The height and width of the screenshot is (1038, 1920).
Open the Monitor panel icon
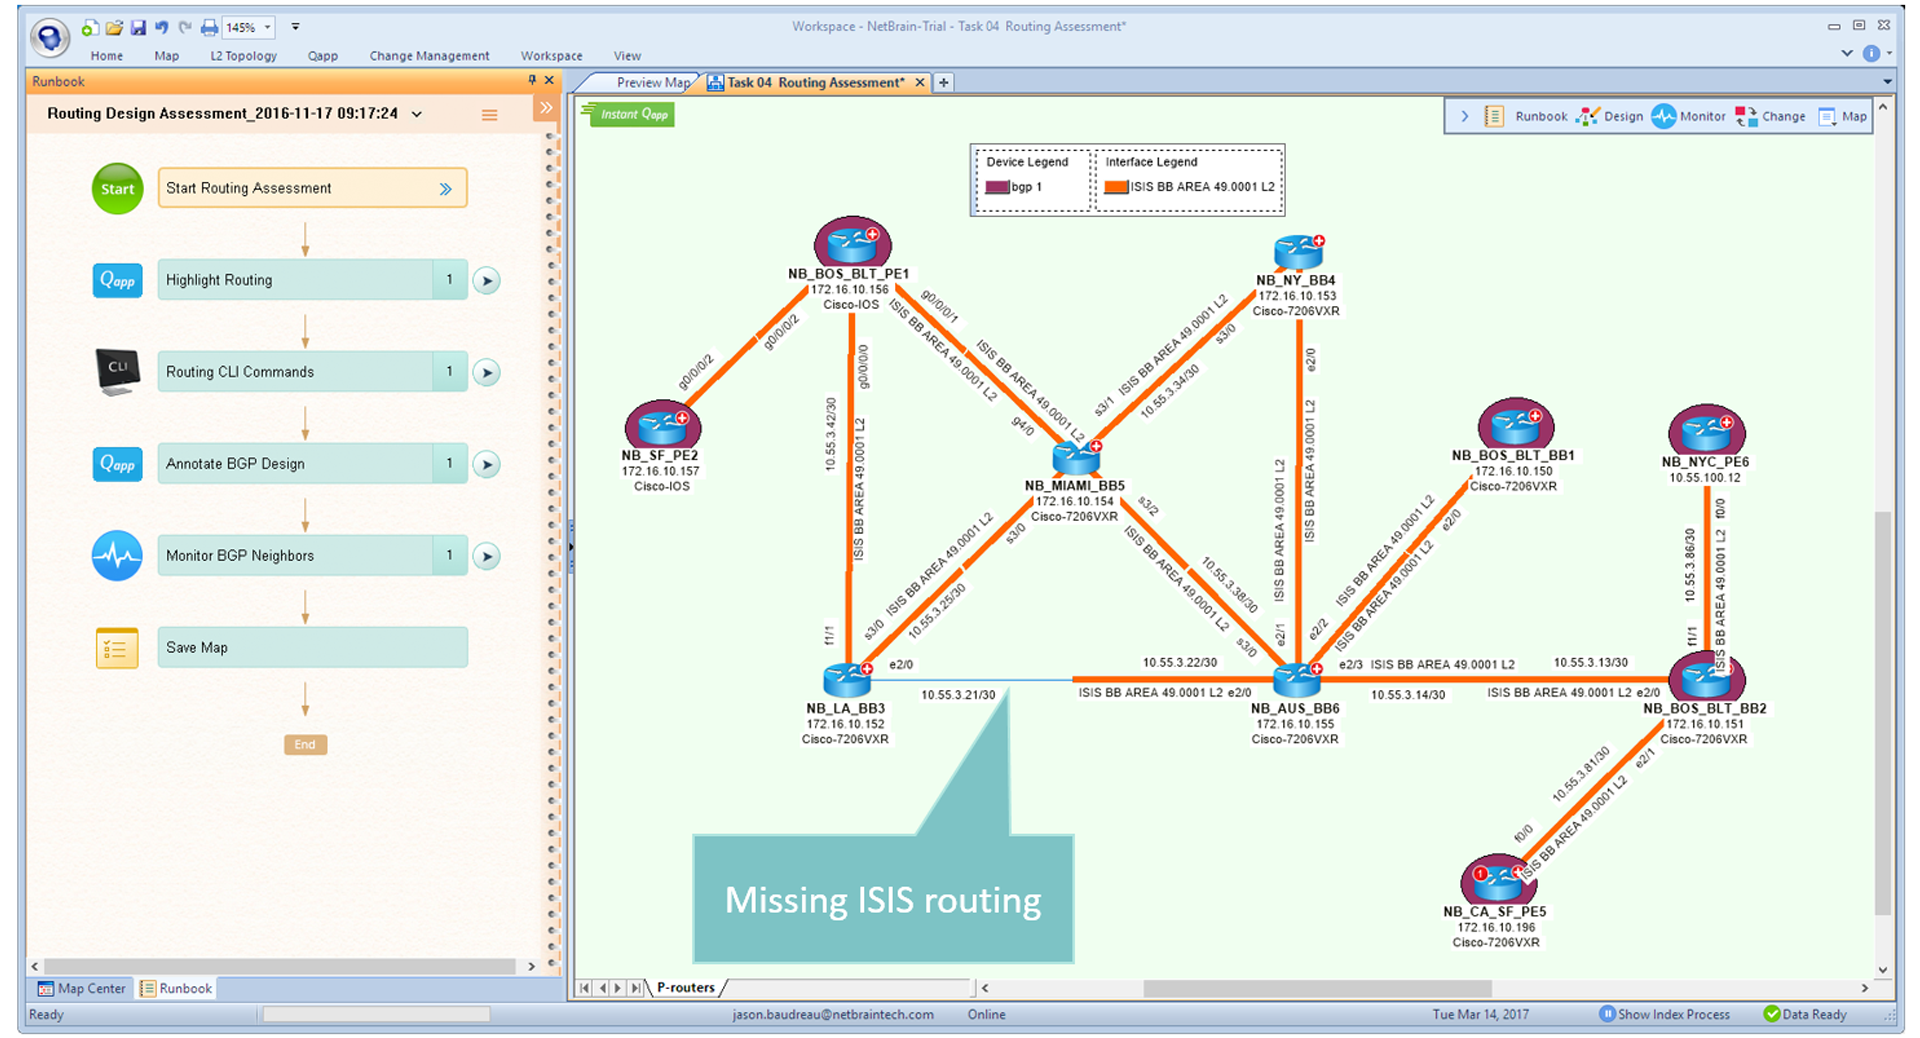1663,116
